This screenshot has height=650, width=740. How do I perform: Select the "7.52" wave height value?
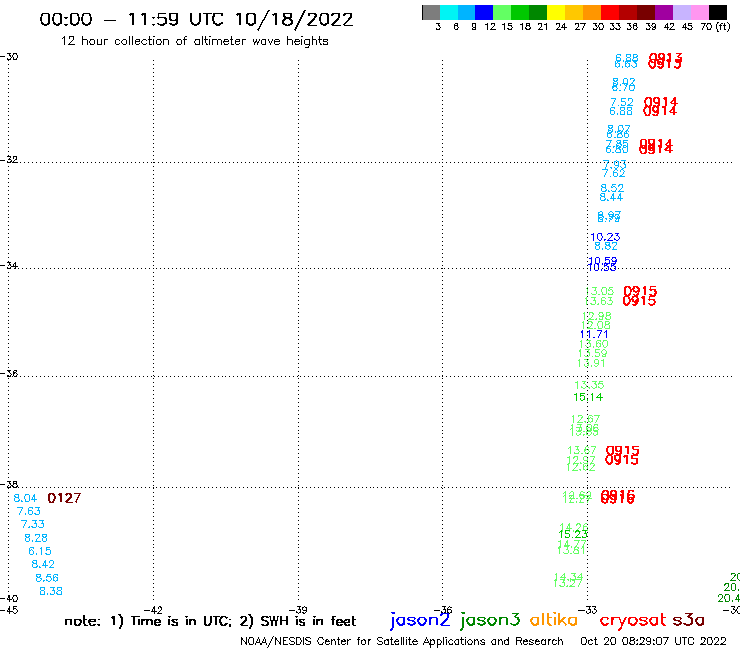coord(622,102)
